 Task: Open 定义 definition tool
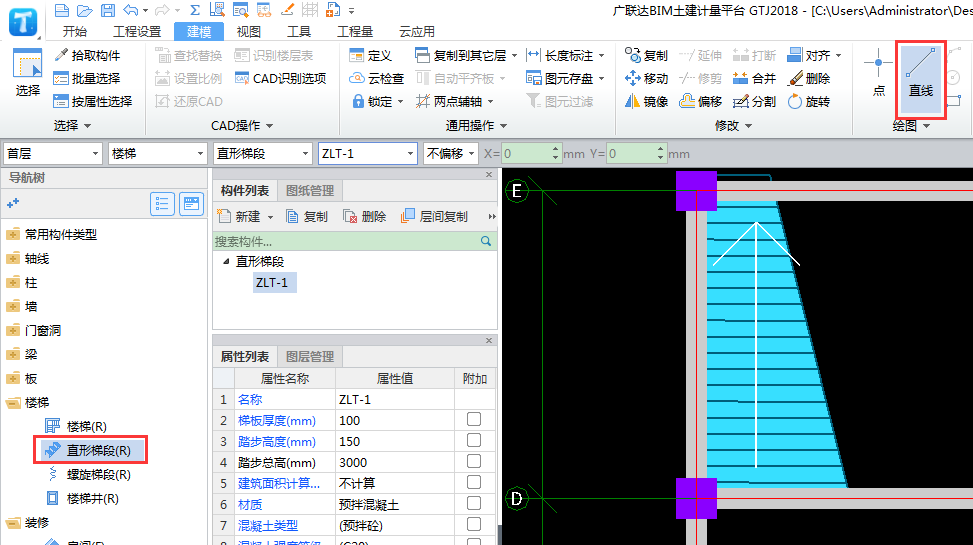370,55
